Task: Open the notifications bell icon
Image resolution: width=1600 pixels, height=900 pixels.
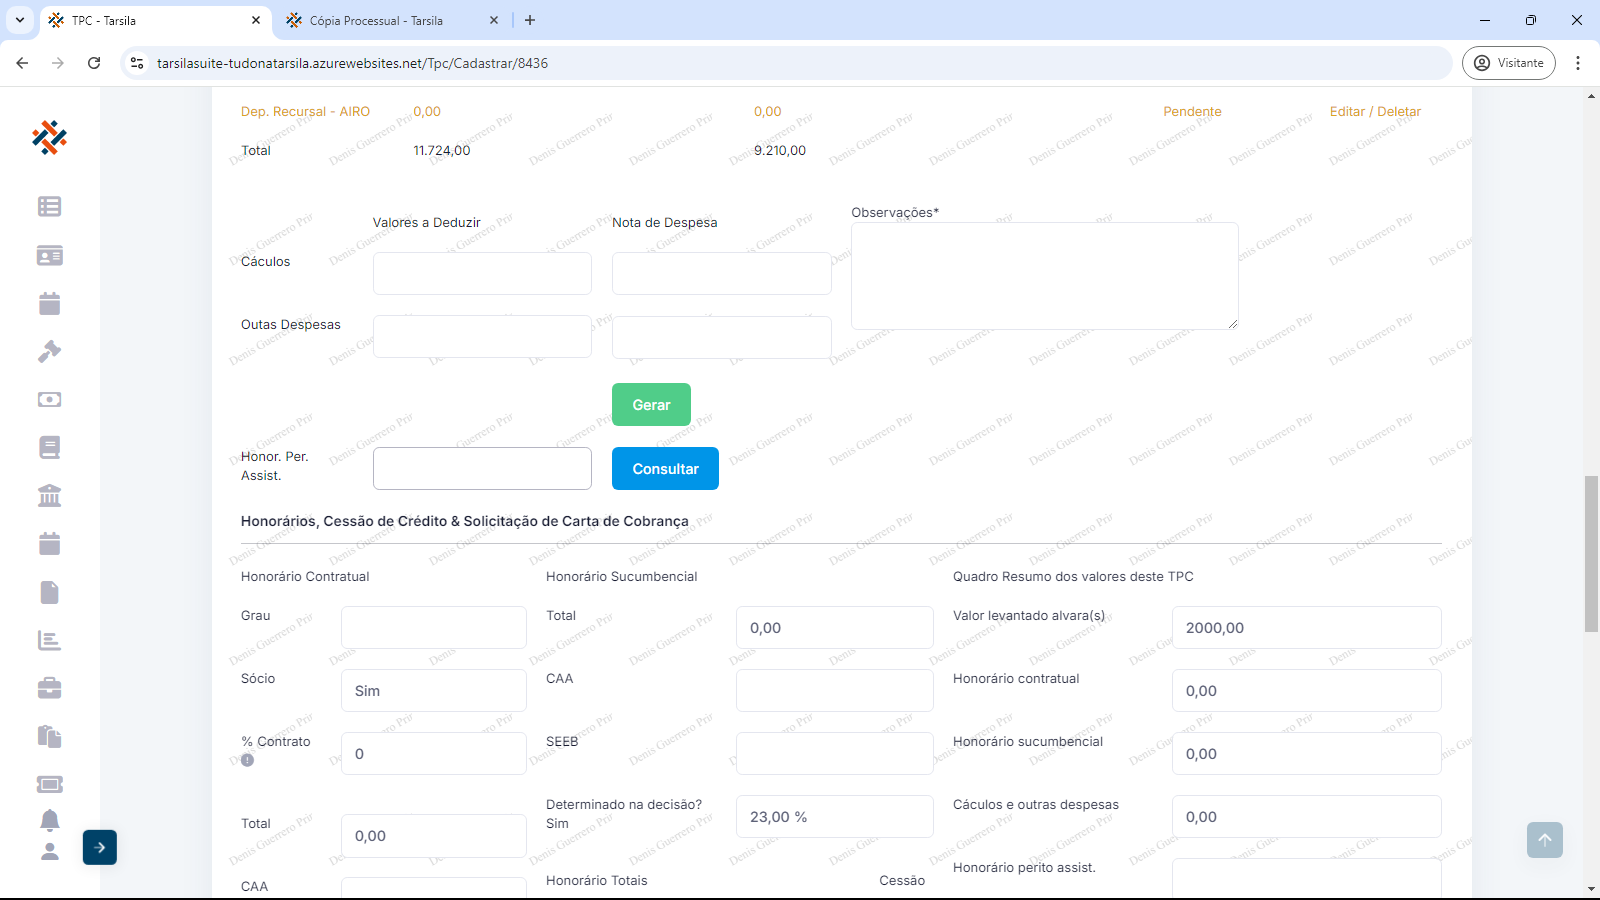Action: tap(49, 820)
